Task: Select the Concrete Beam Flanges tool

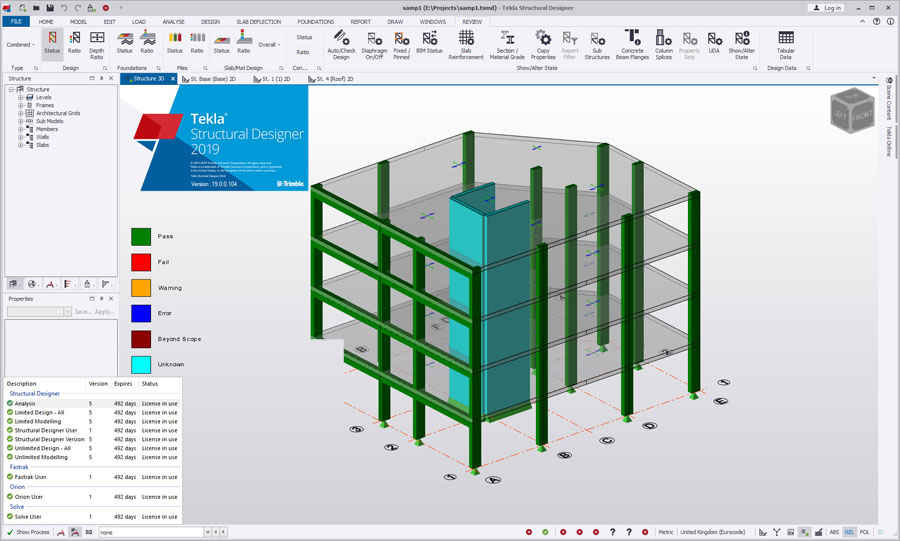Action: [632, 43]
